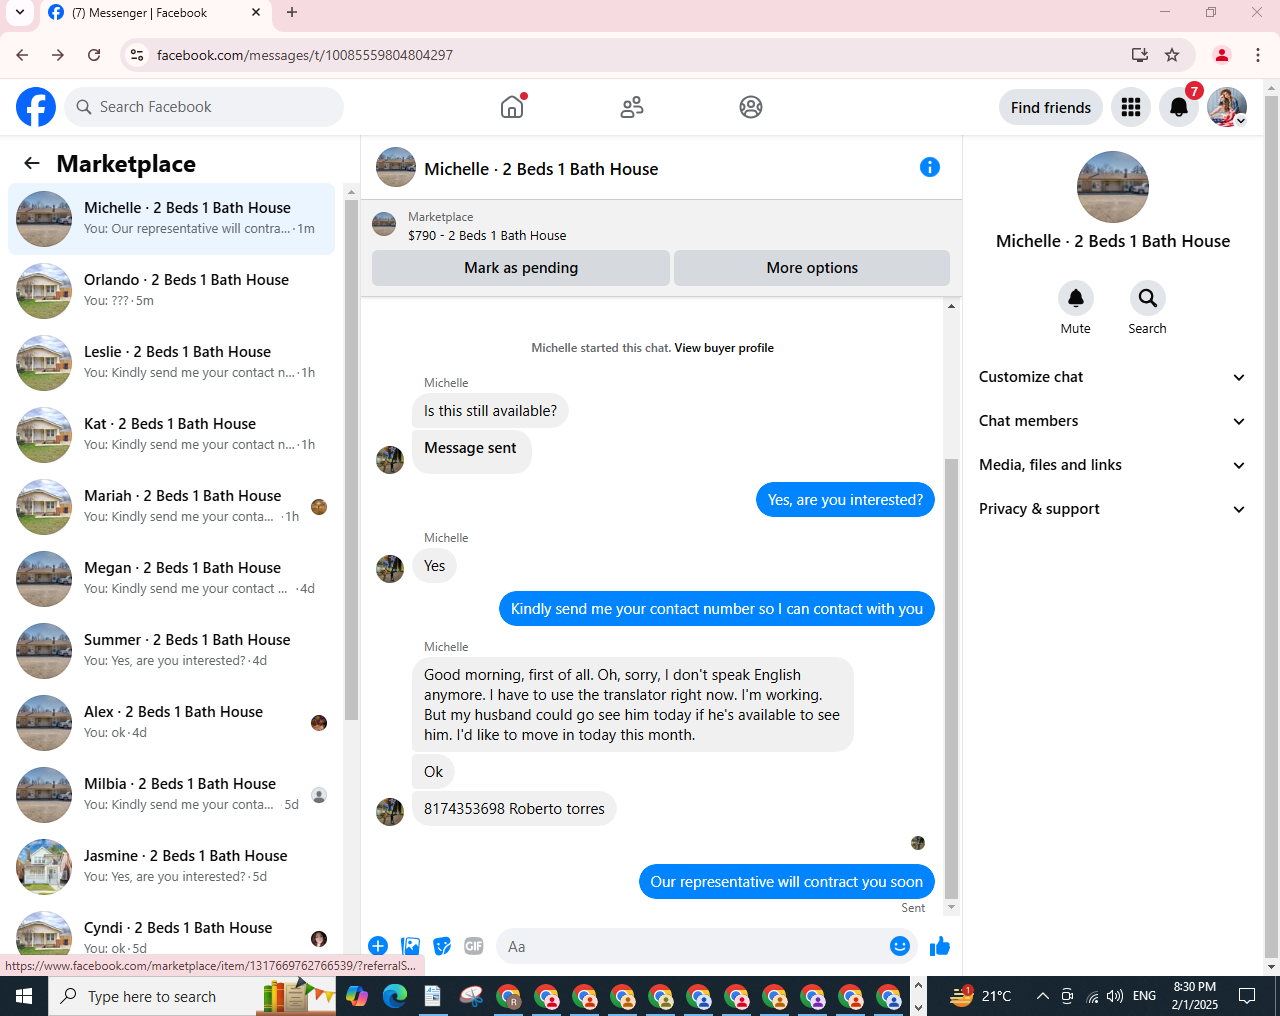Click the "8174353698 Roberto torres" message
Image resolution: width=1280 pixels, height=1016 pixels.
[514, 809]
